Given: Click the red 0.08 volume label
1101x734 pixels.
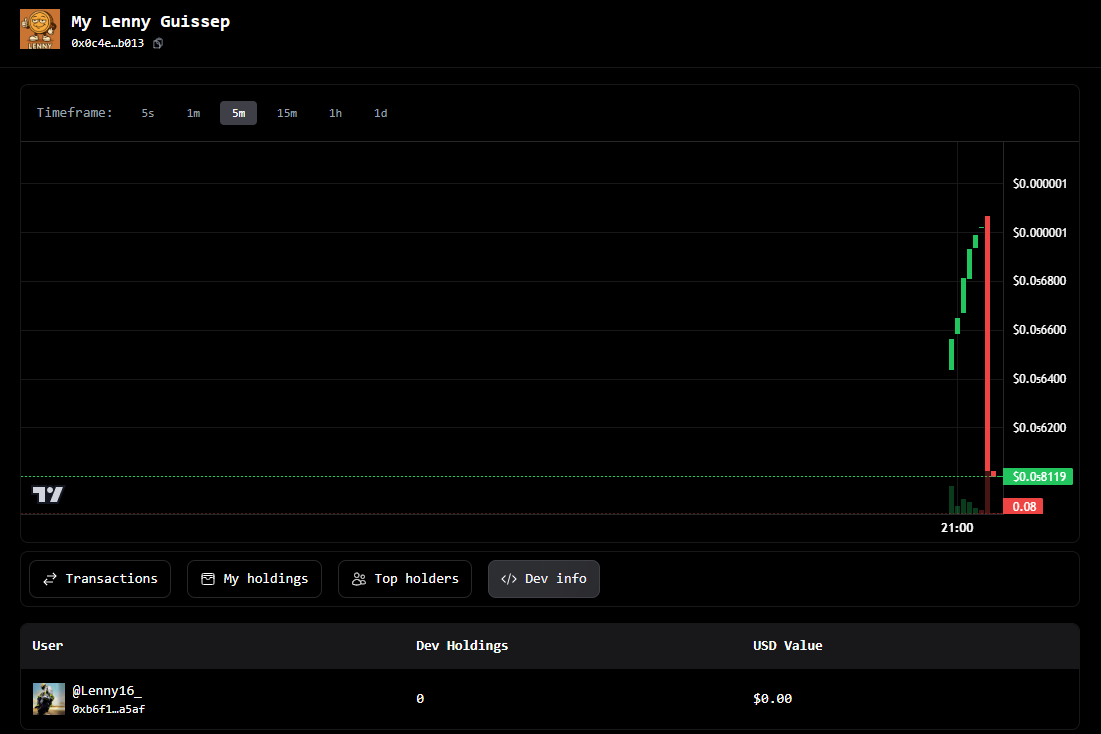Looking at the screenshot, I should pos(1023,507).
